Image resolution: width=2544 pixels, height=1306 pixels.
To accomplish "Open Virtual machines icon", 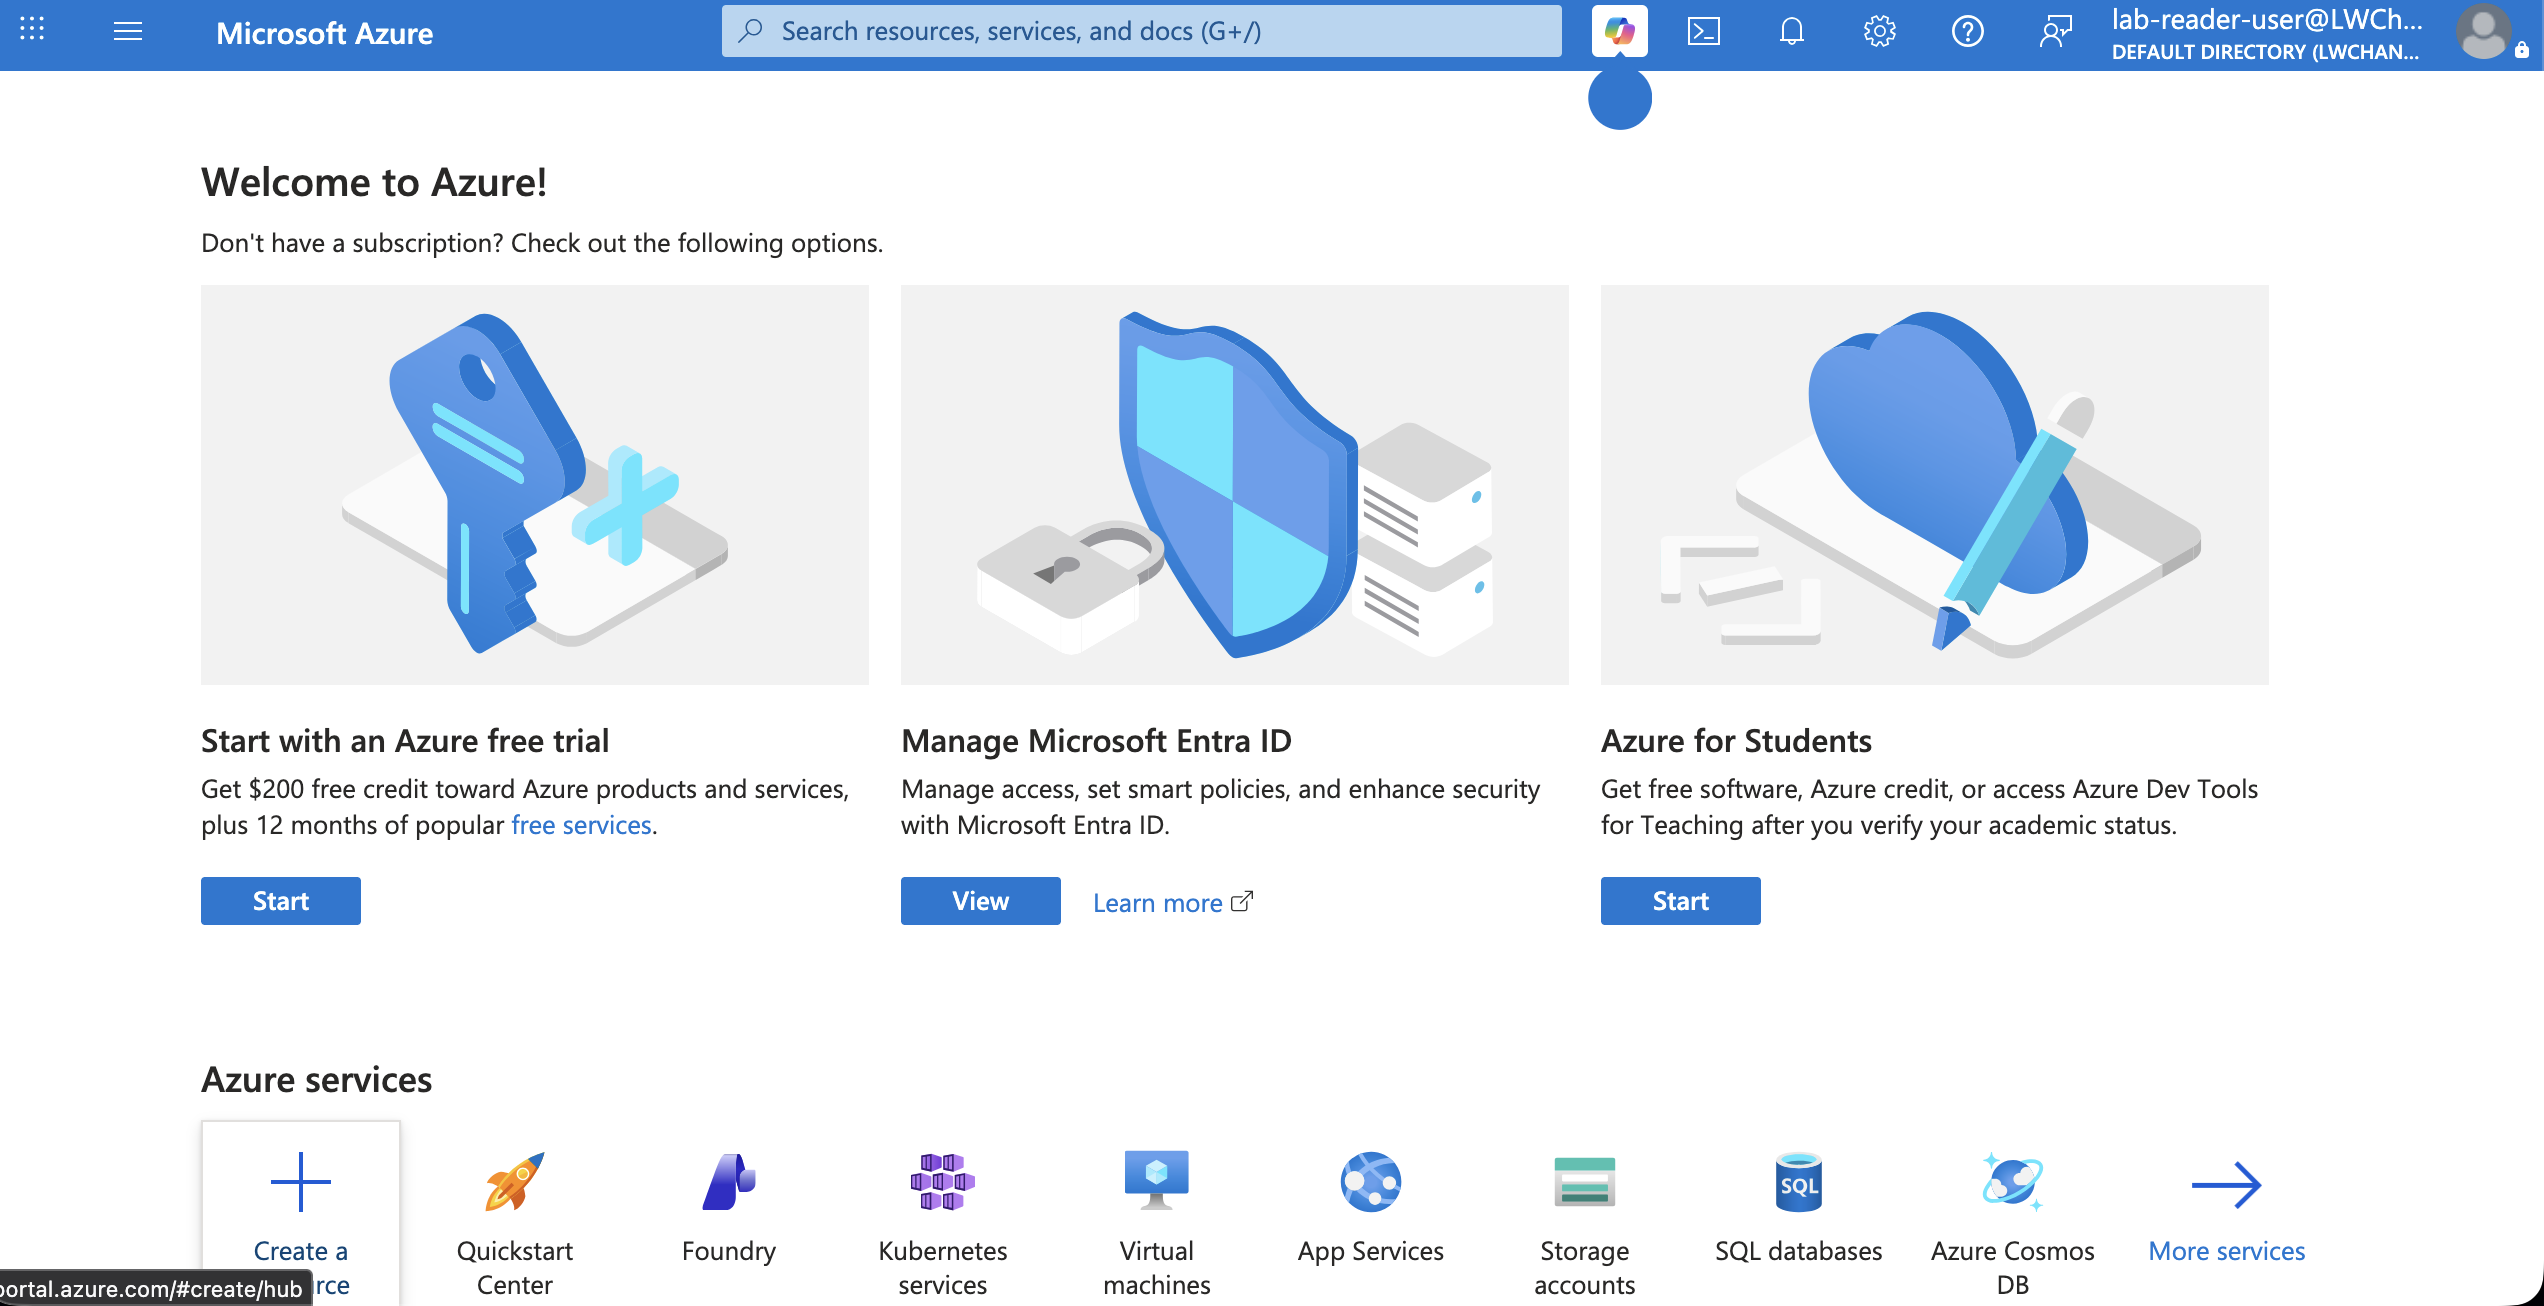I will tap(1157, 1180).
